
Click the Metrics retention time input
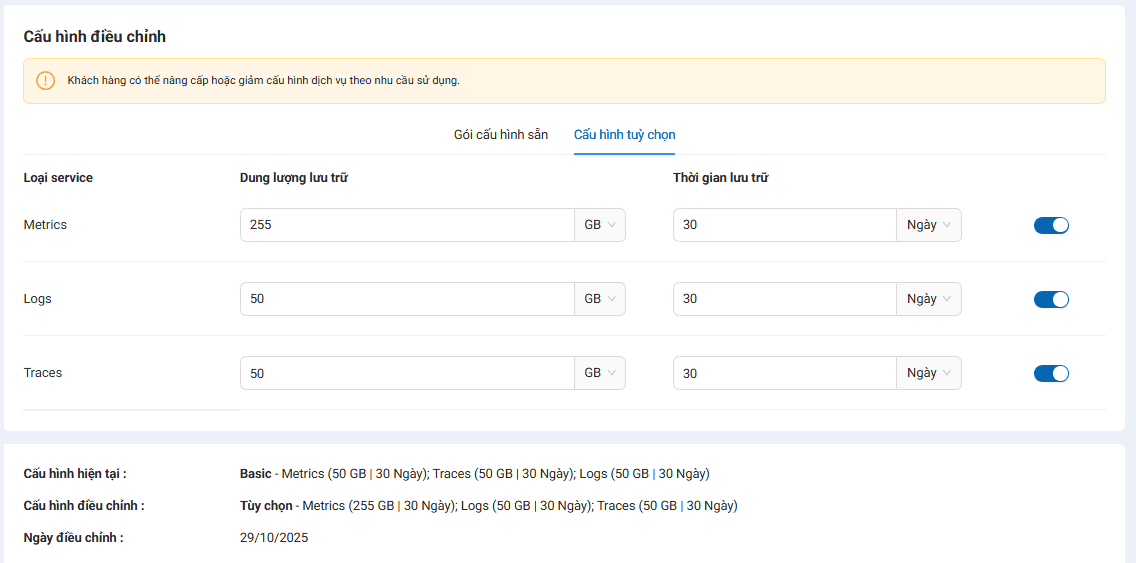click(784, 225)
